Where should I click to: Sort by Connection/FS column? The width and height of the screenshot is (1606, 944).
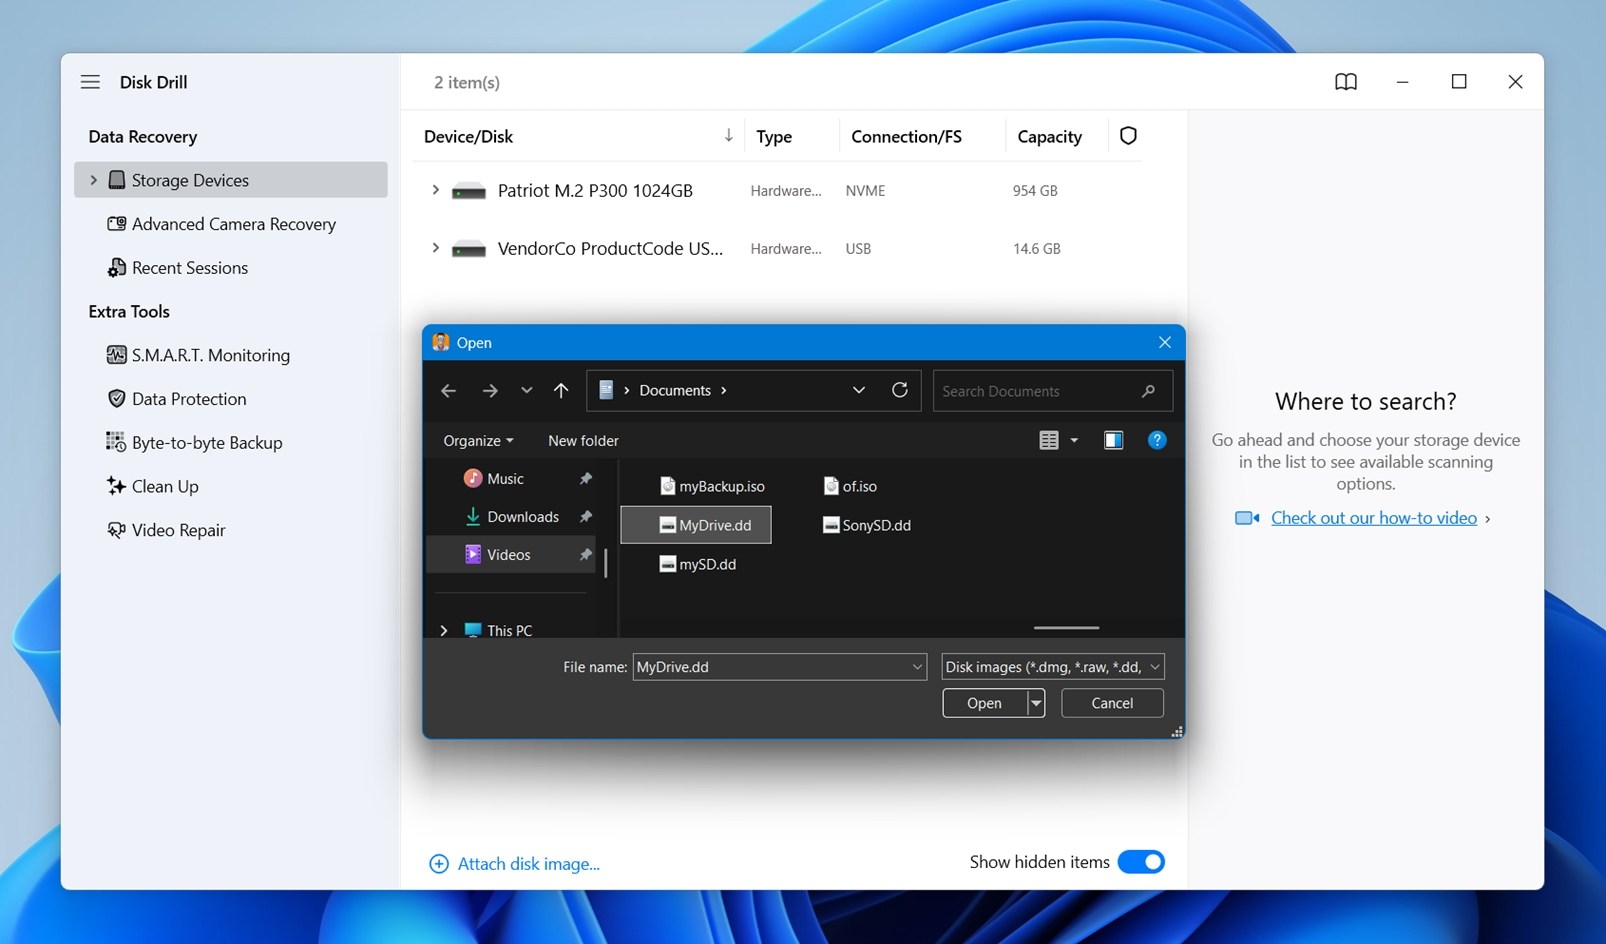point(906,136)
